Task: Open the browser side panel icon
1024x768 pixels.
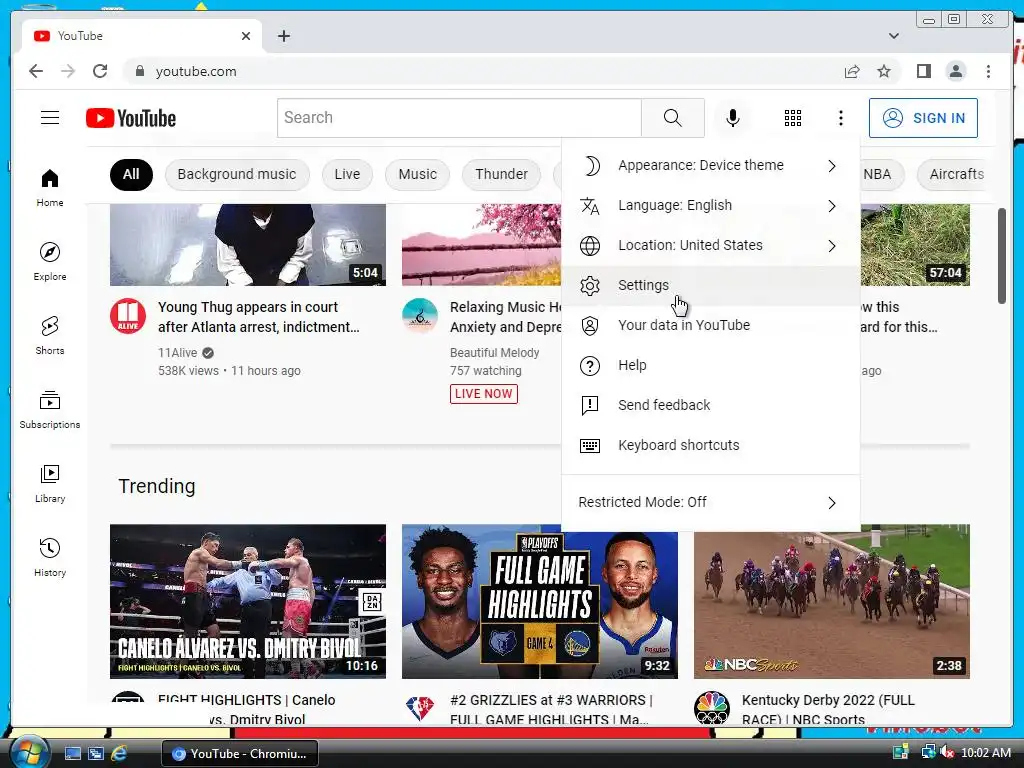Action: tap(923, 71)
